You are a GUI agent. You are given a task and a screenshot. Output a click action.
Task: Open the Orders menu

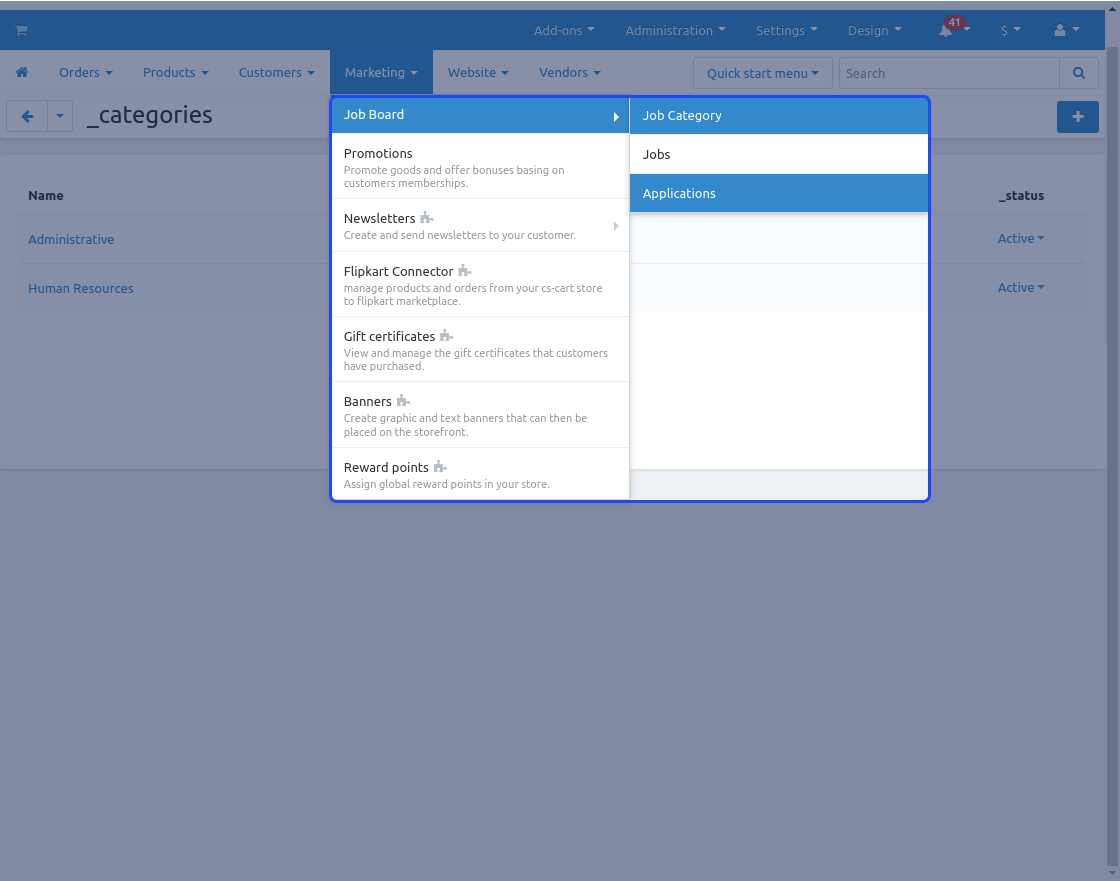coord(86,72)
